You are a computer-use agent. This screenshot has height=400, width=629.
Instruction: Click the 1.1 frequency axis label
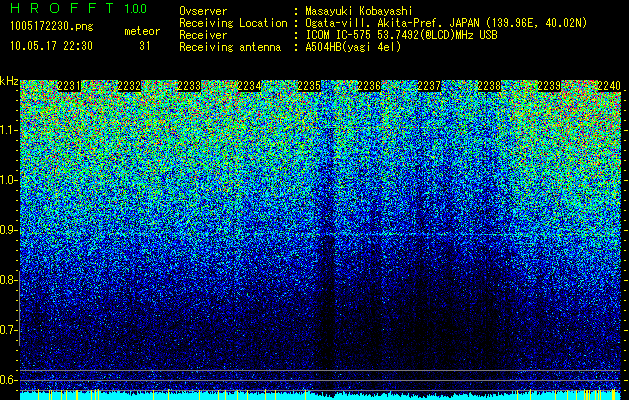point(8,130)
